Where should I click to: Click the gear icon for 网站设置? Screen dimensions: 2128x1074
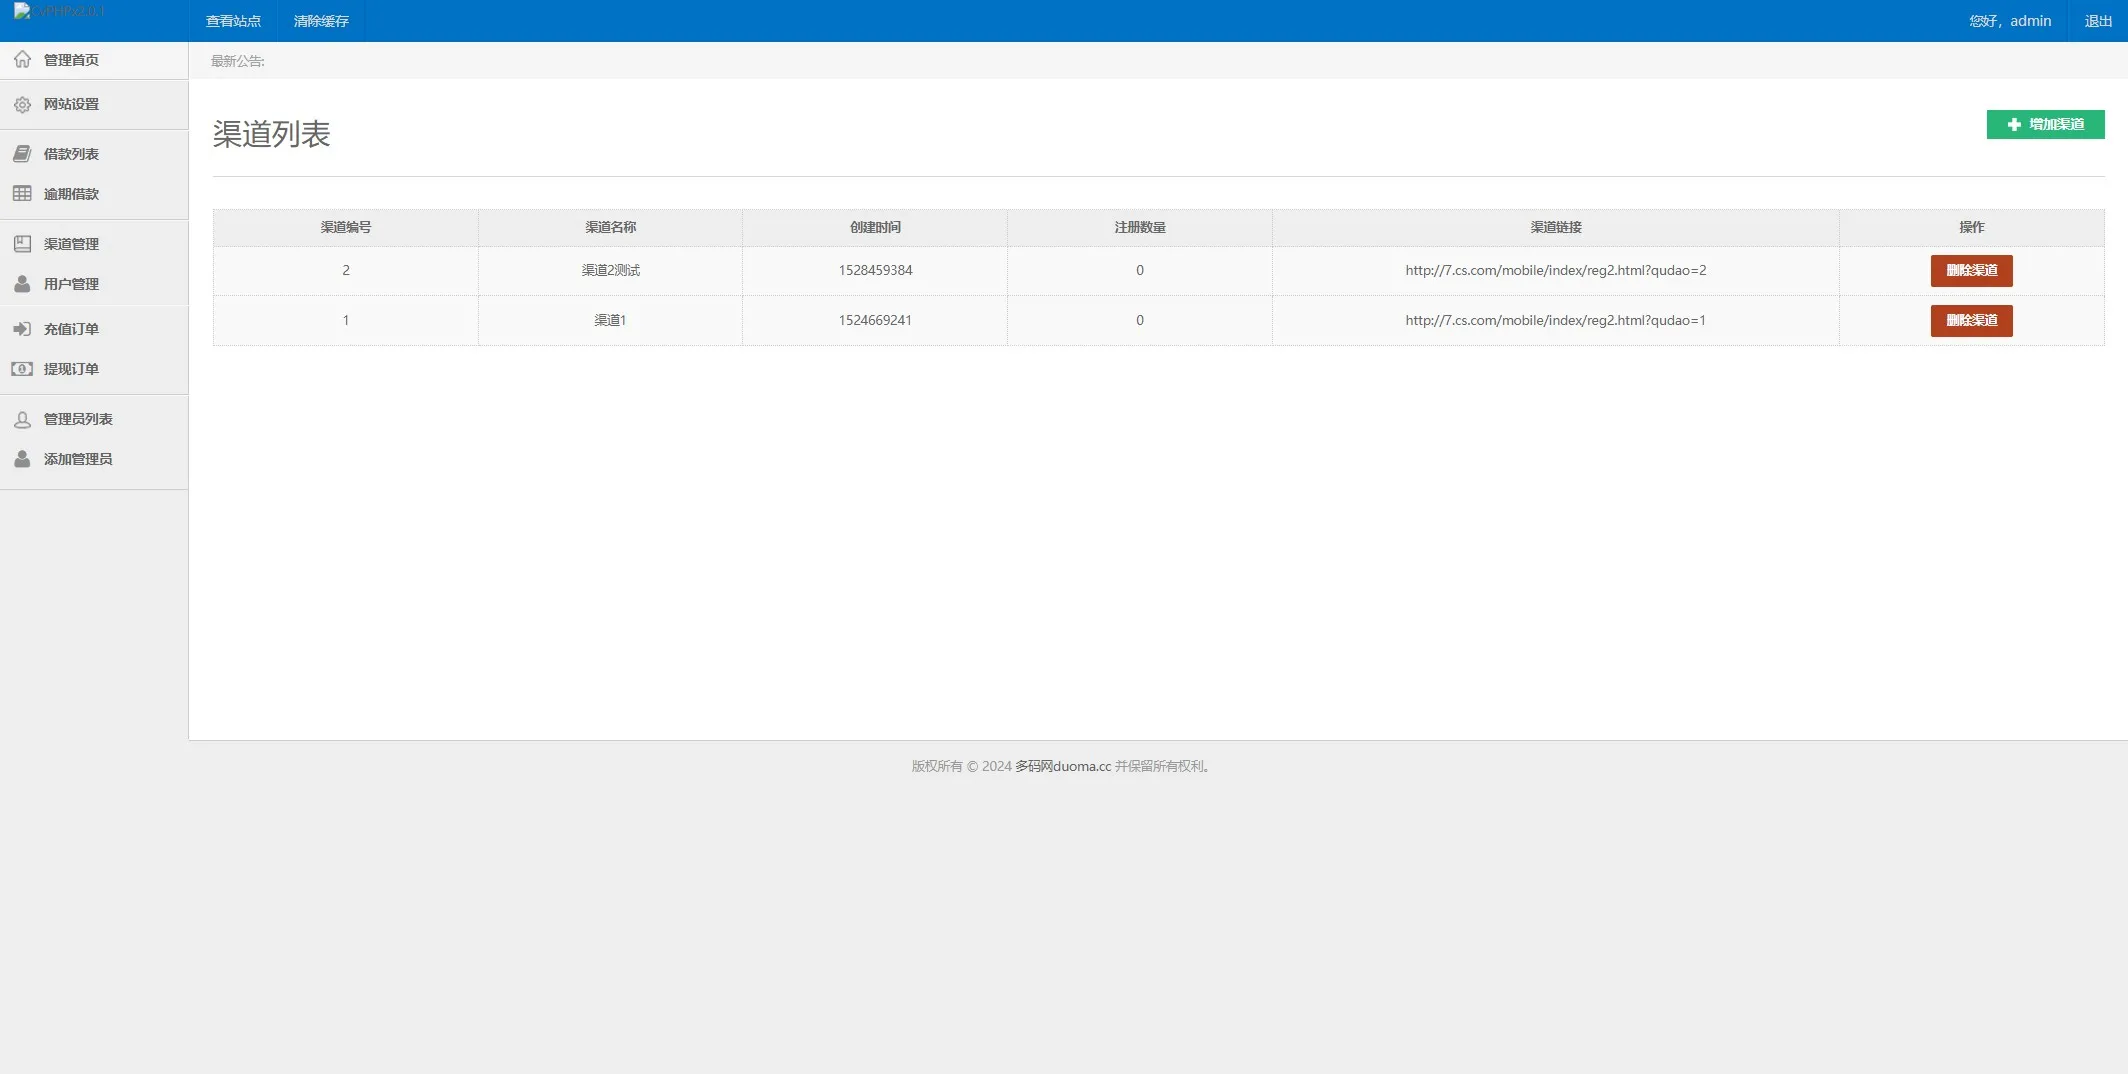22,104
